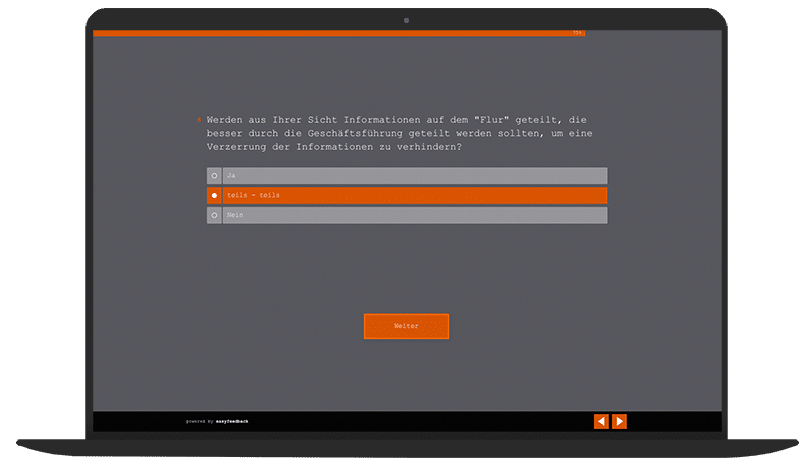
Task: Select the 'teils - teils' radio button
Action: click(214, 195)
